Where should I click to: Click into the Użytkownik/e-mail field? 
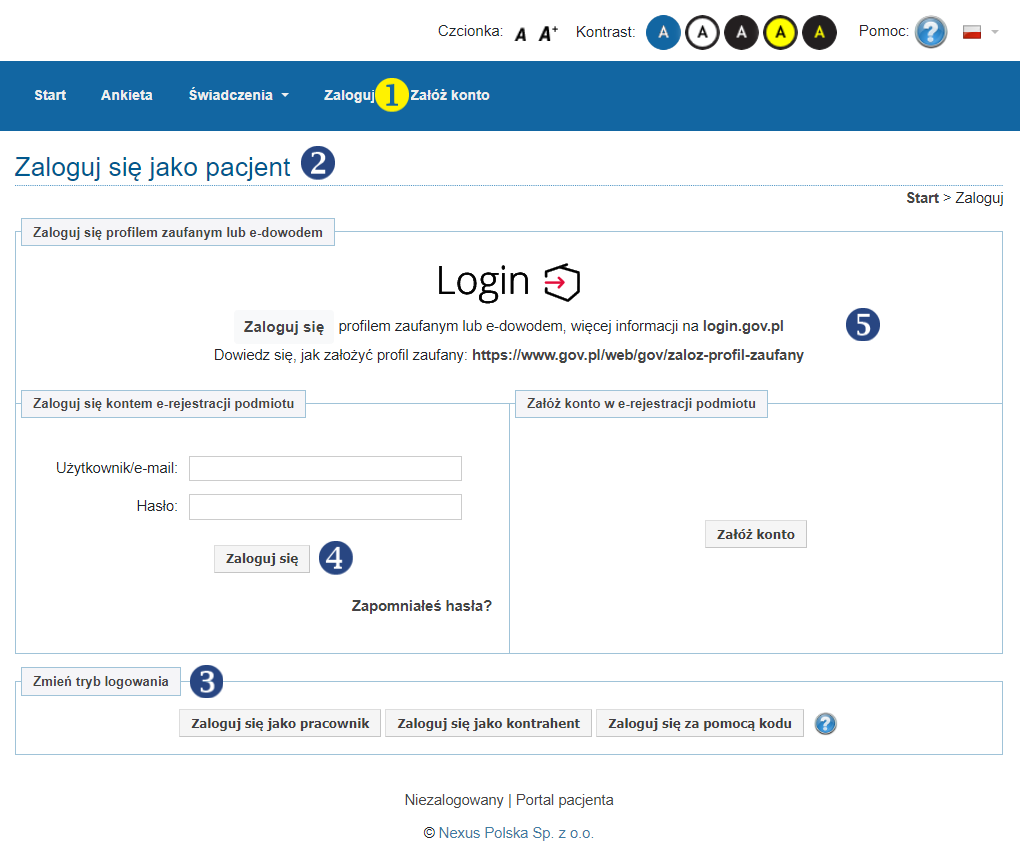pos(325,469)
